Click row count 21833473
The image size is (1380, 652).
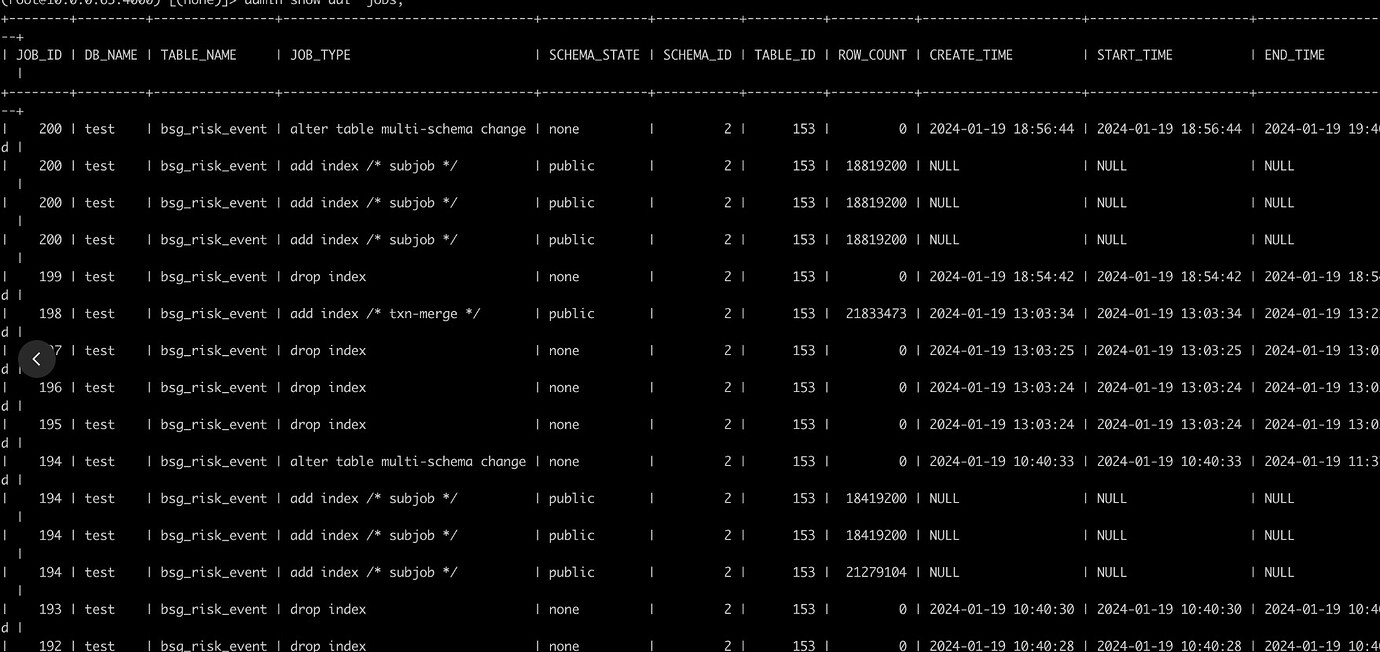click(876, 314)
